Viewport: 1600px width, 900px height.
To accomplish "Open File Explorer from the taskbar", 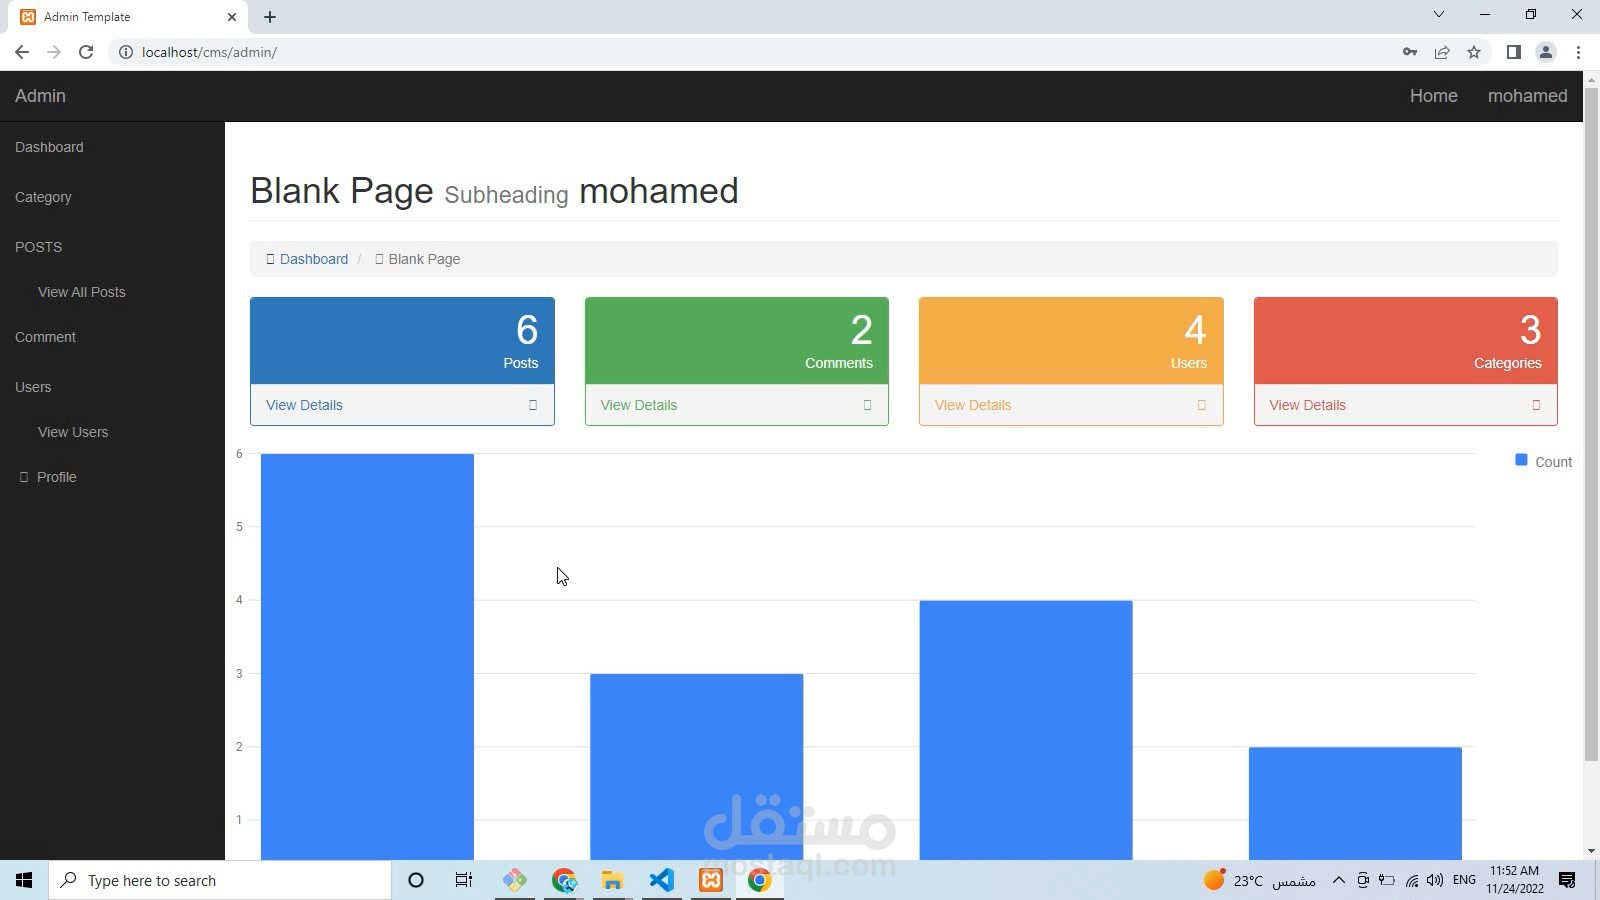I will 612,880.
